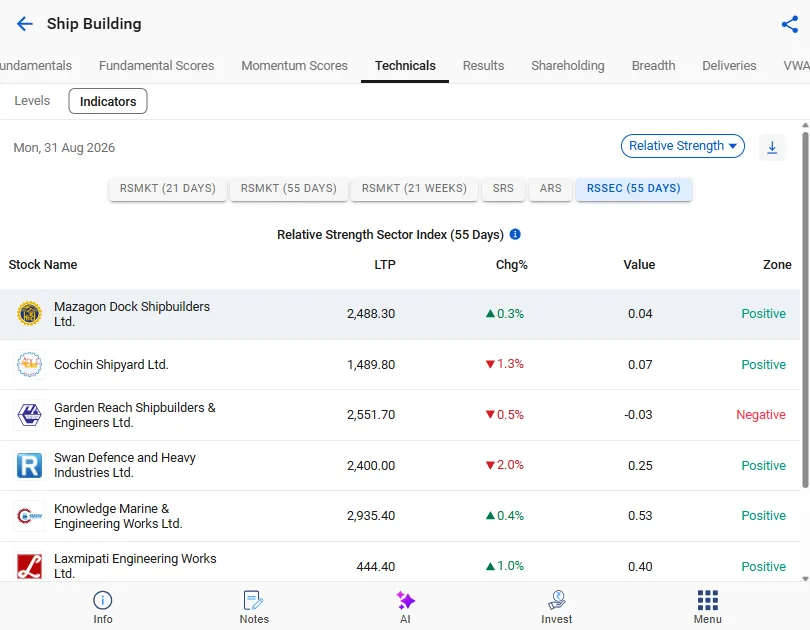Expand the Relative Strength dropdown

coord(682,146)
